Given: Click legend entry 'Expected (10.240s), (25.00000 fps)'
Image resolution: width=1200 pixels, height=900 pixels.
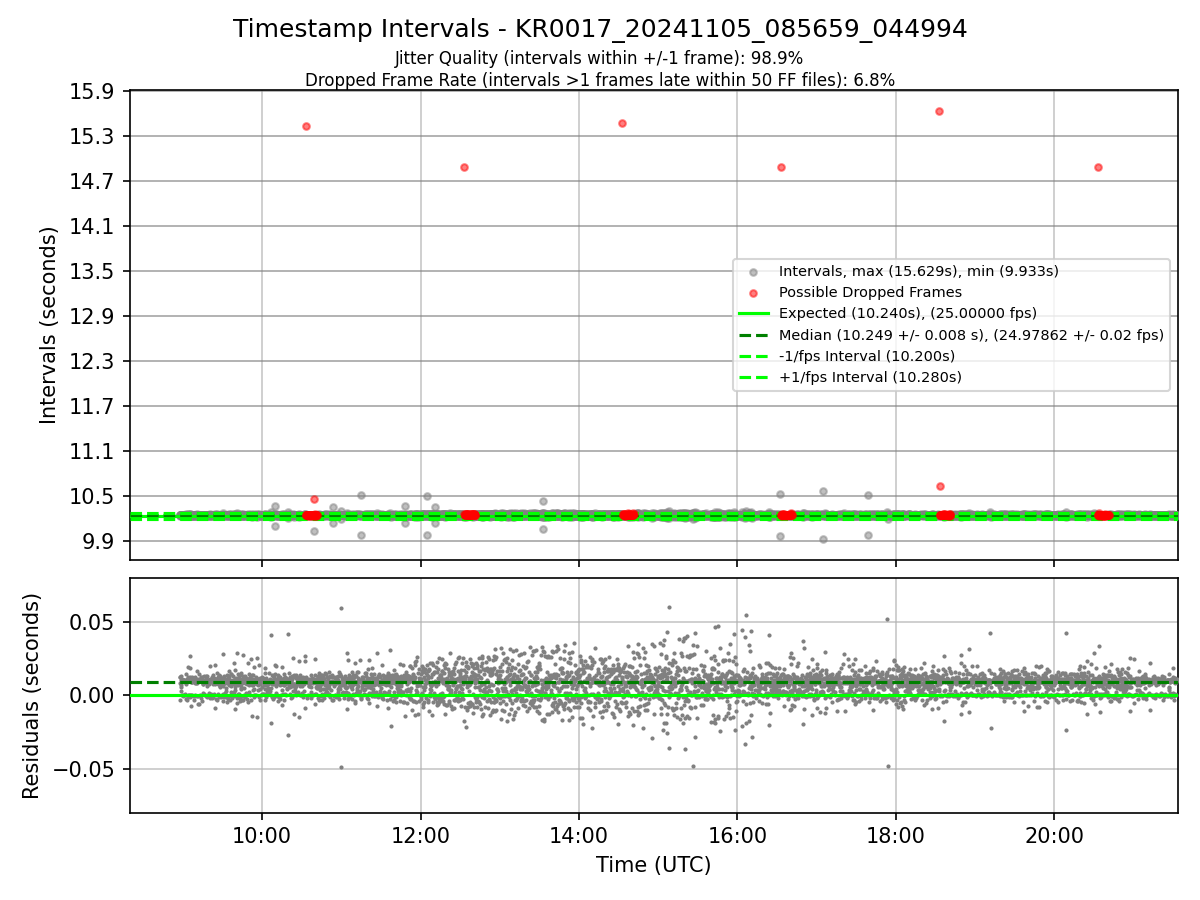Looking at the screenshot, I should tap(907, 313).
